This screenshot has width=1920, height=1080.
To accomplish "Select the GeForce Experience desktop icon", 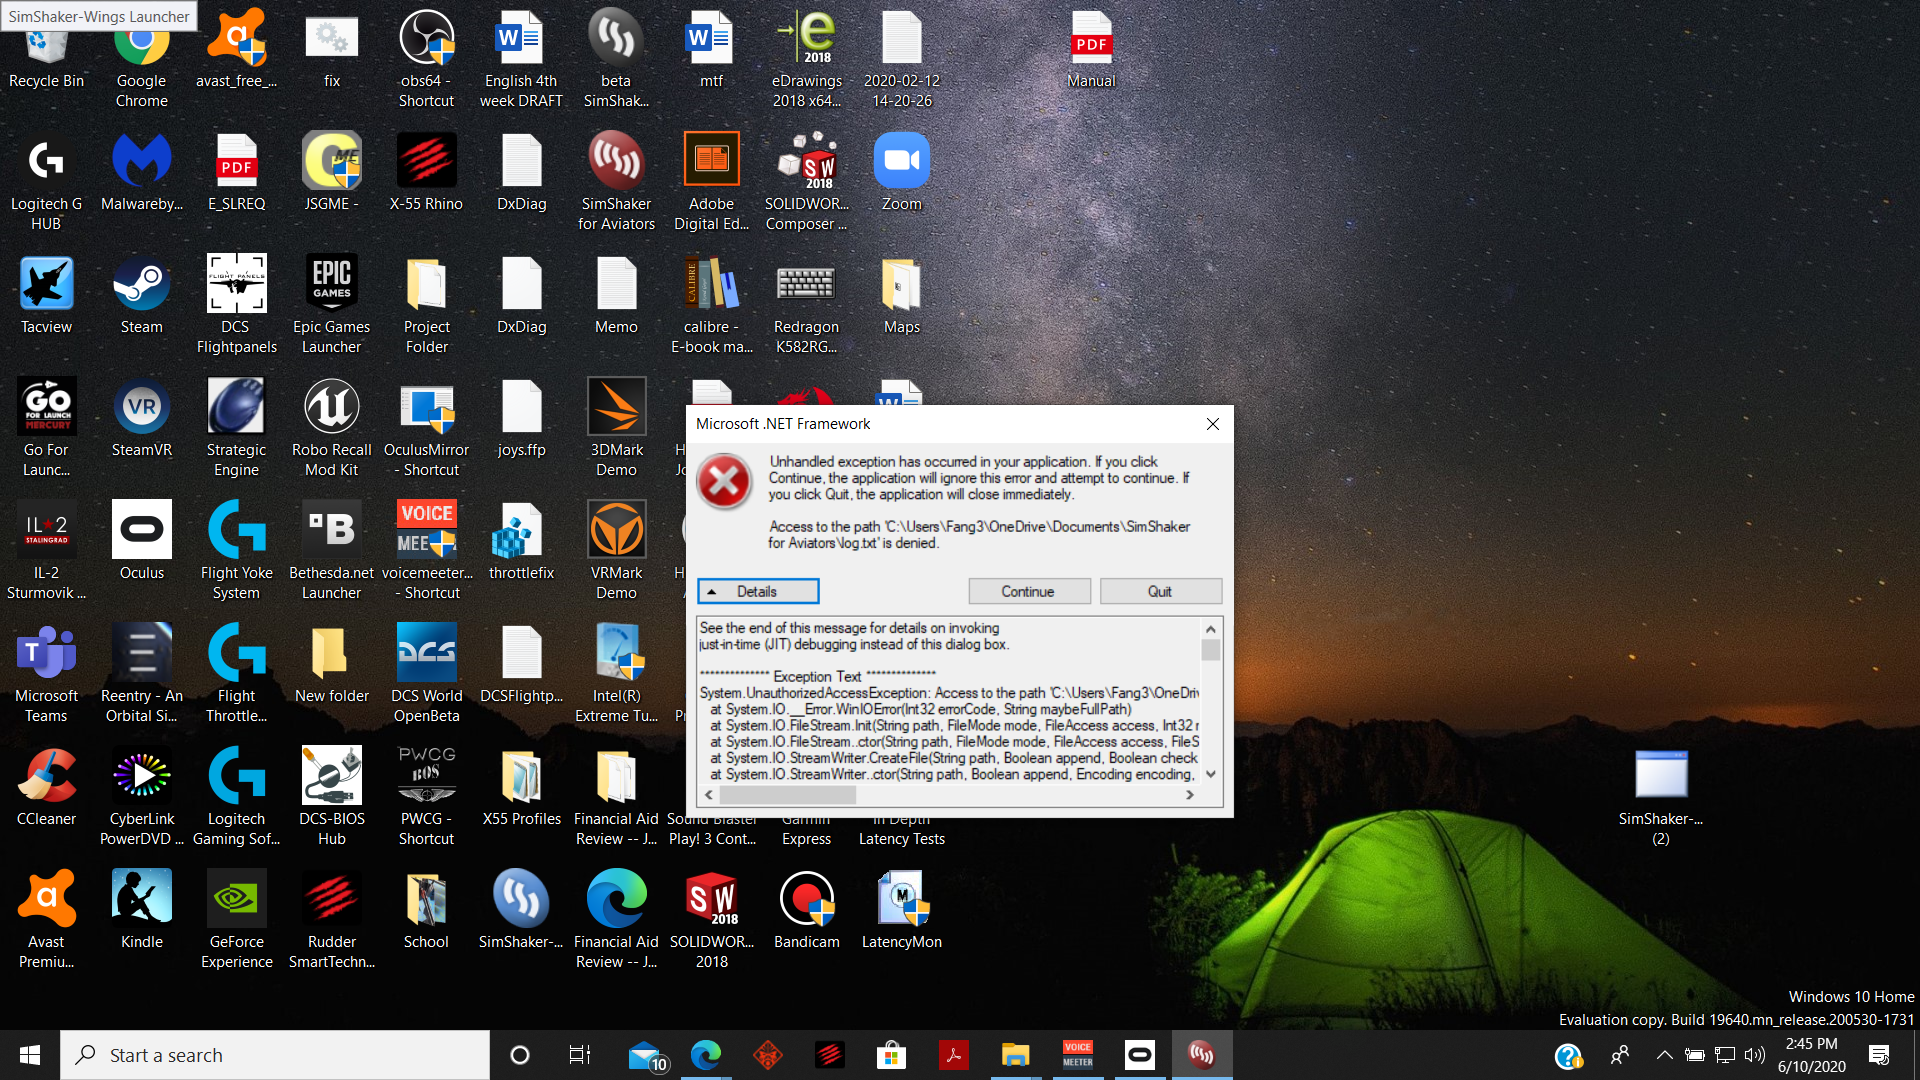I will click(236, 921).
